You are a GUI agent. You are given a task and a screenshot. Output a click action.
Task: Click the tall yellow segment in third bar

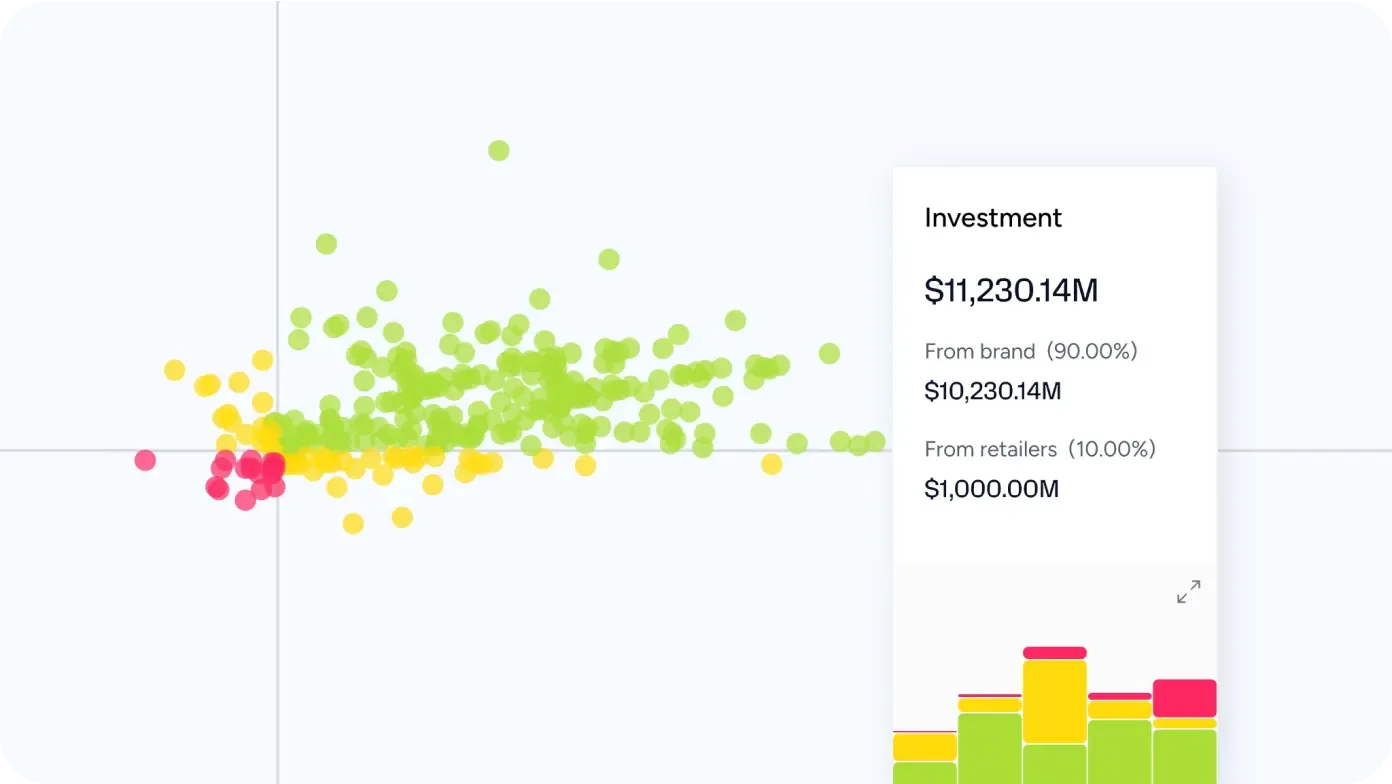point(1054,701)
